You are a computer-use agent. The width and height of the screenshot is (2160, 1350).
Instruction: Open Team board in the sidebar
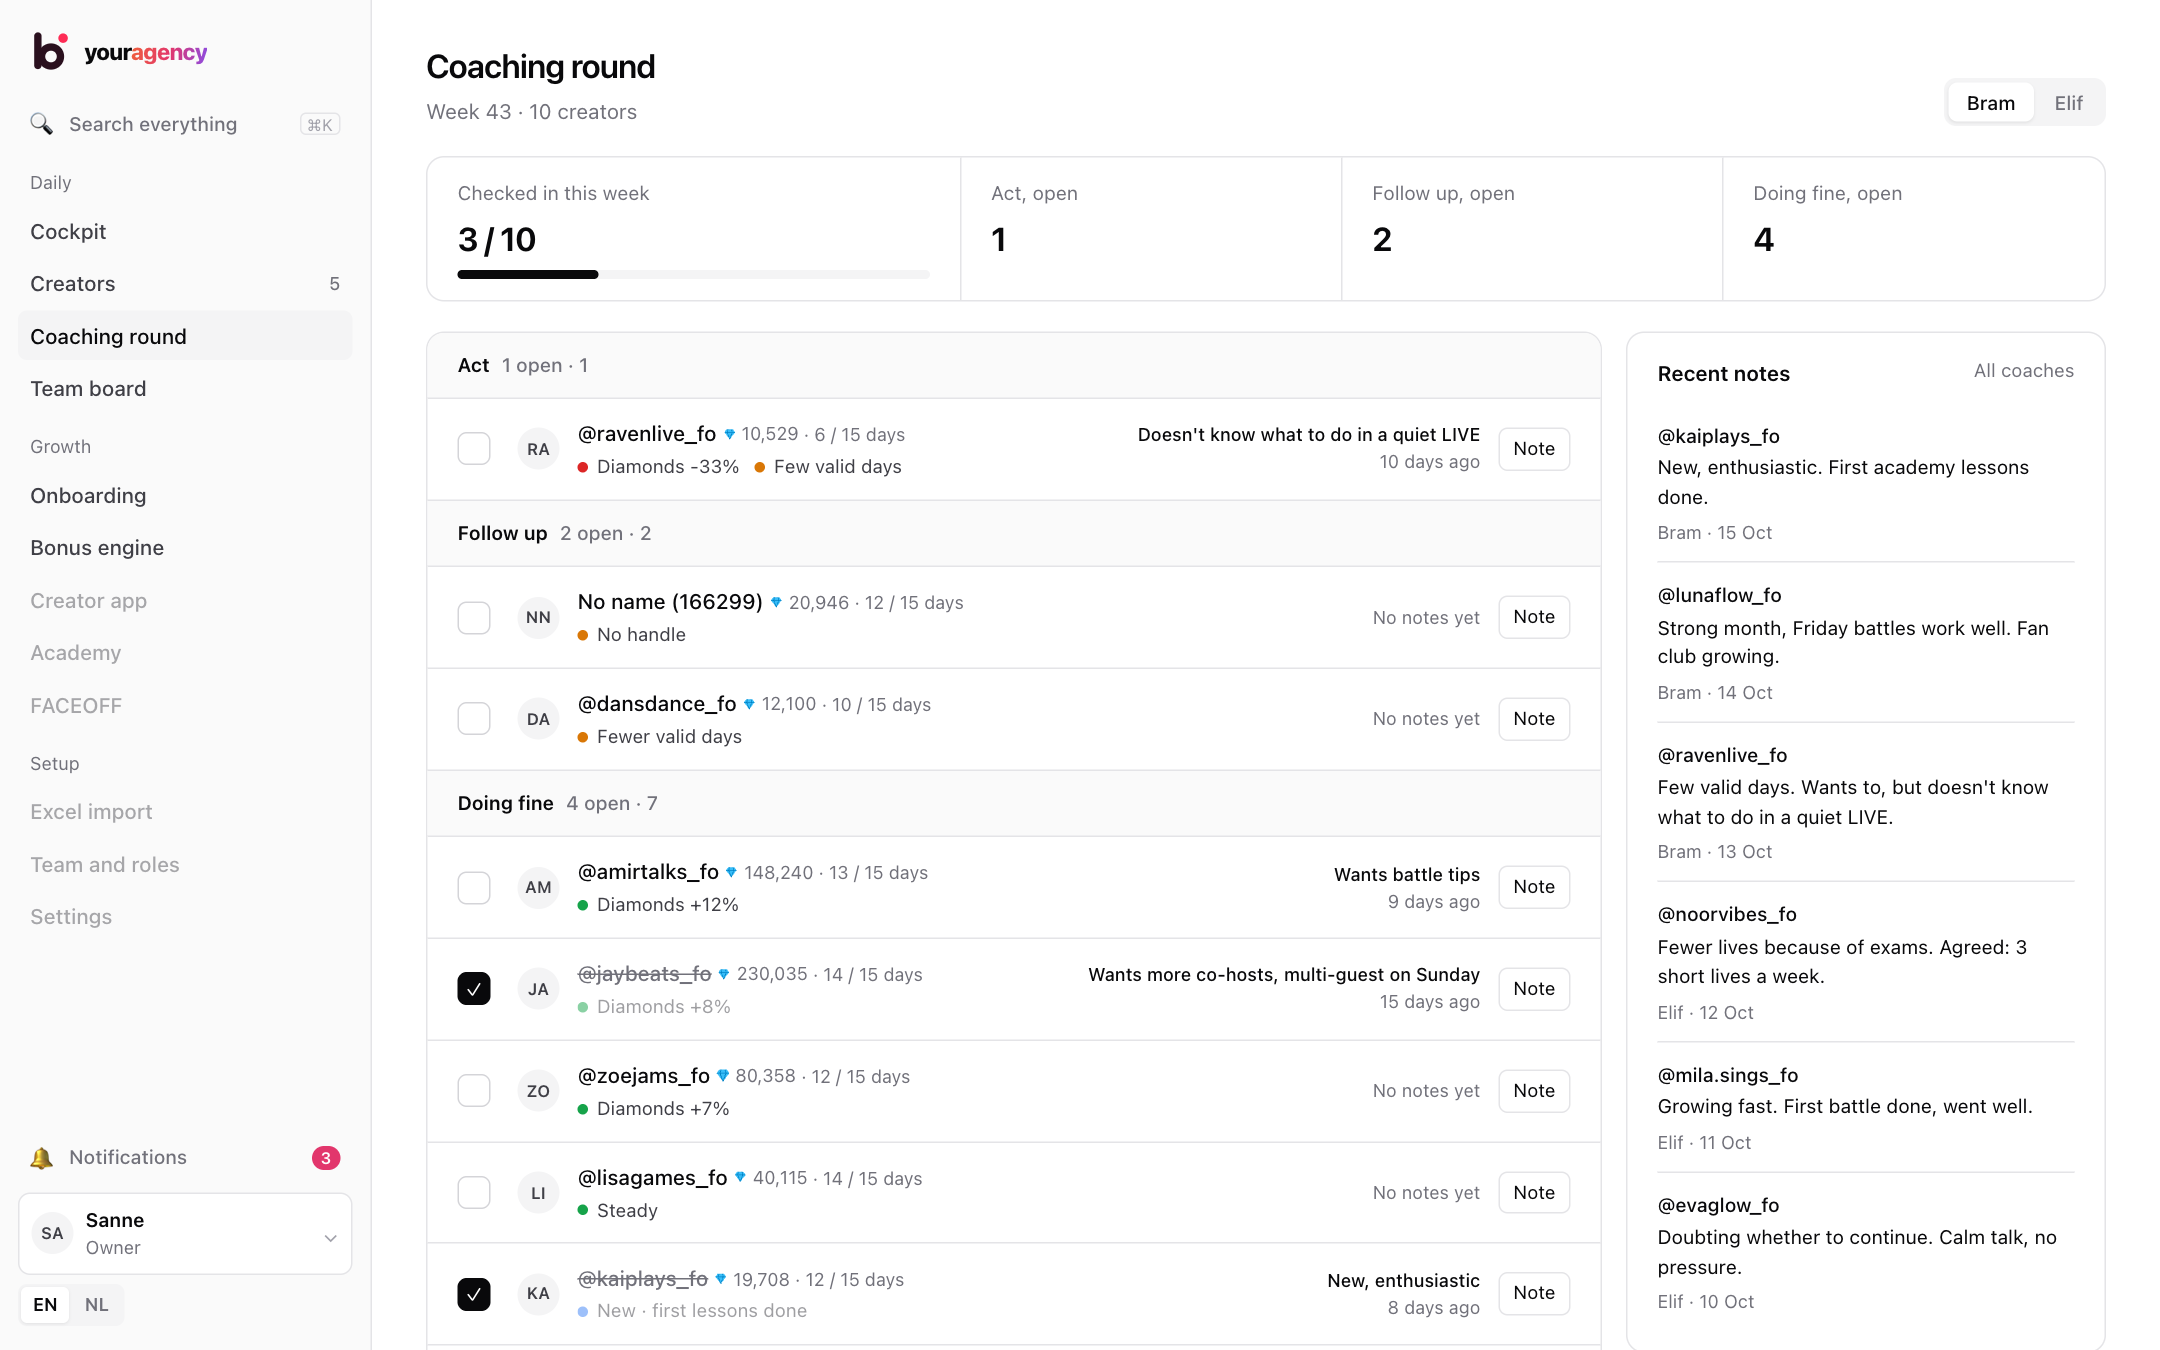[185, 388]
